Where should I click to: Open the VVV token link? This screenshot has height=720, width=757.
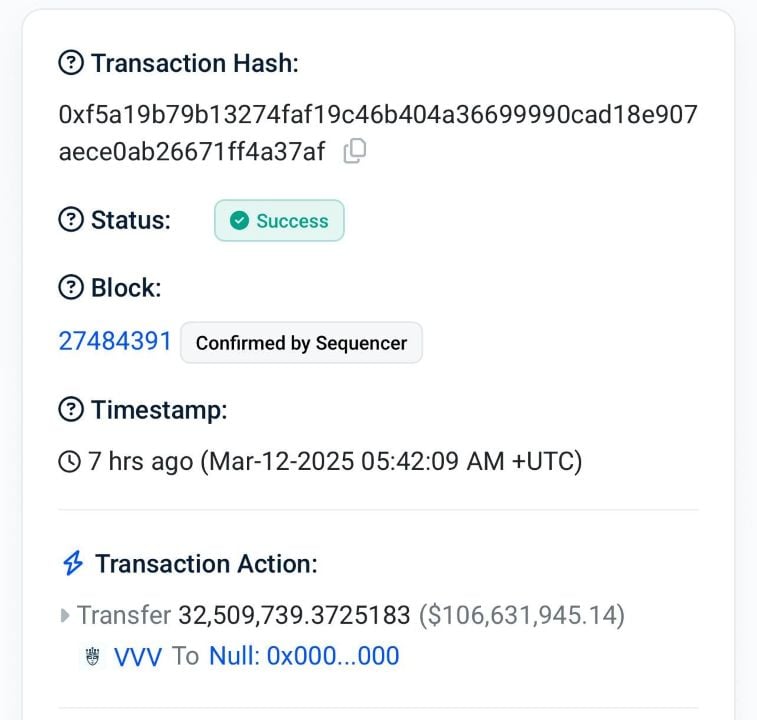point(138,657)
